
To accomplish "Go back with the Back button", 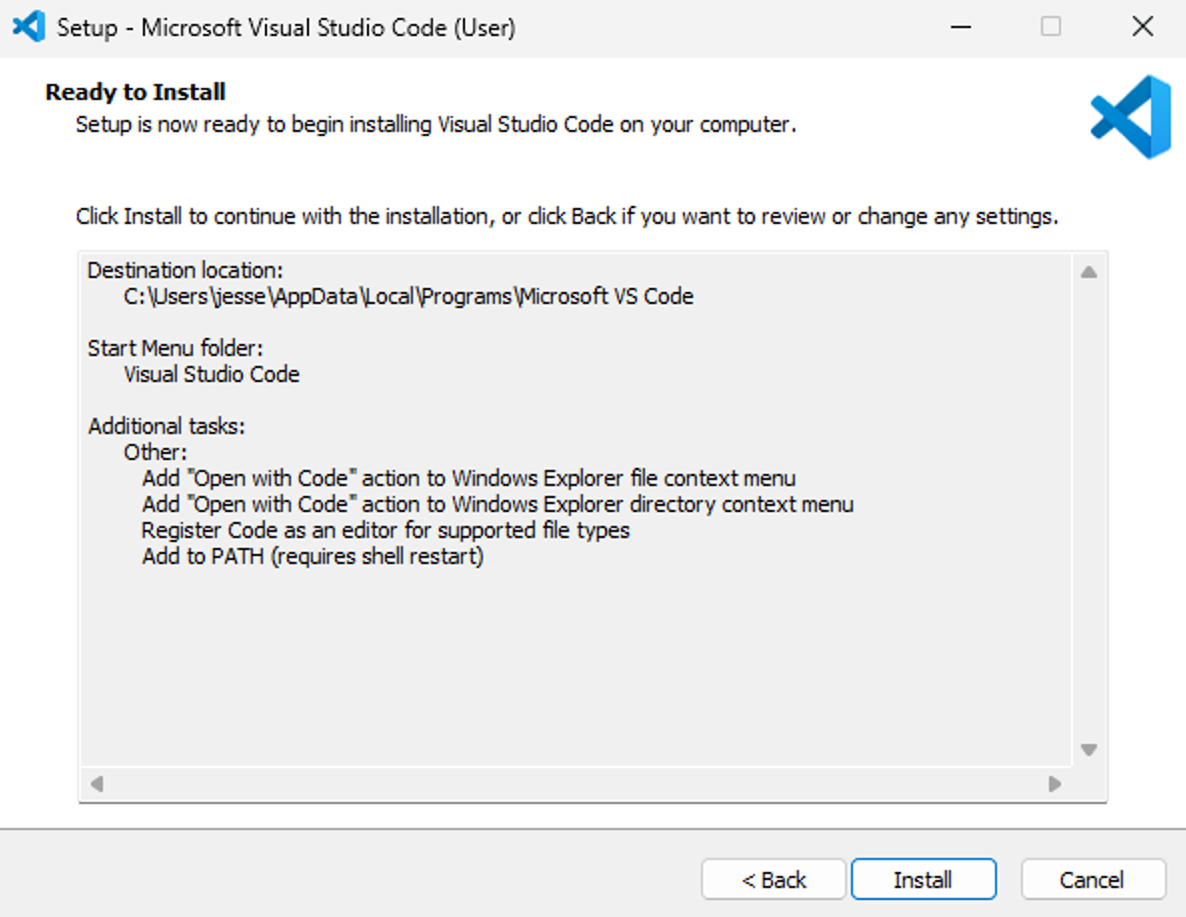I will pos(774,880).
